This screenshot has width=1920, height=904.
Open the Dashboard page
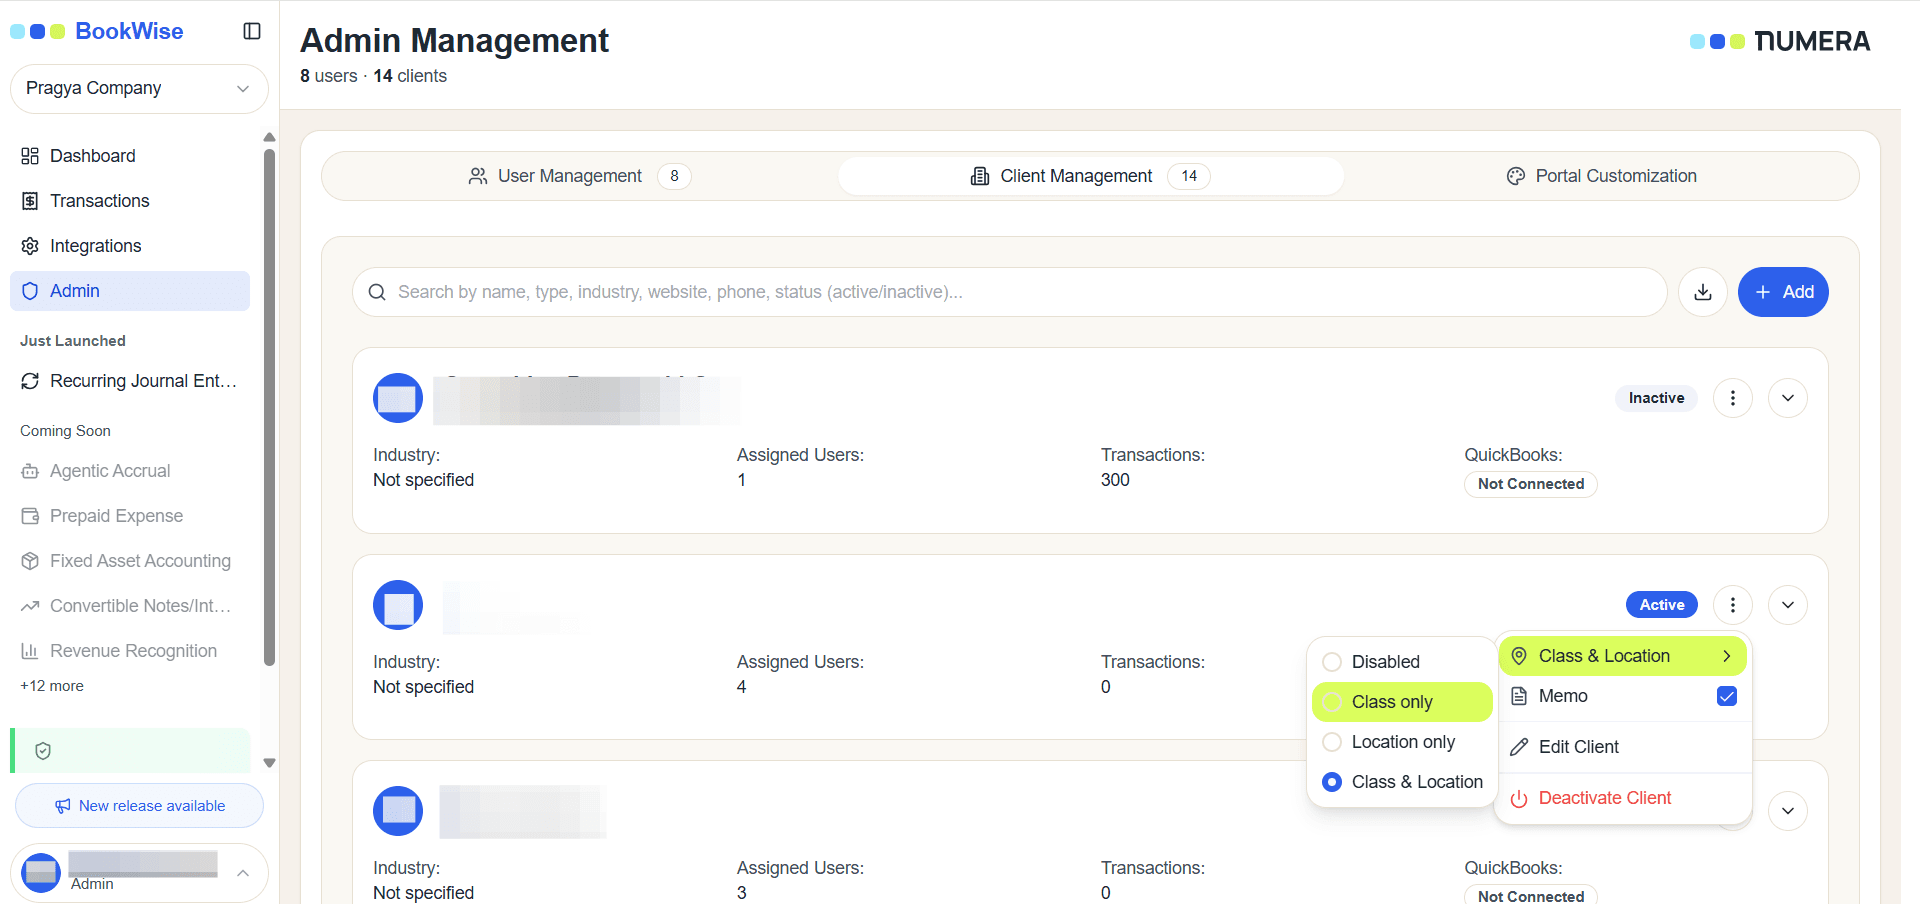tap(130, 156)
